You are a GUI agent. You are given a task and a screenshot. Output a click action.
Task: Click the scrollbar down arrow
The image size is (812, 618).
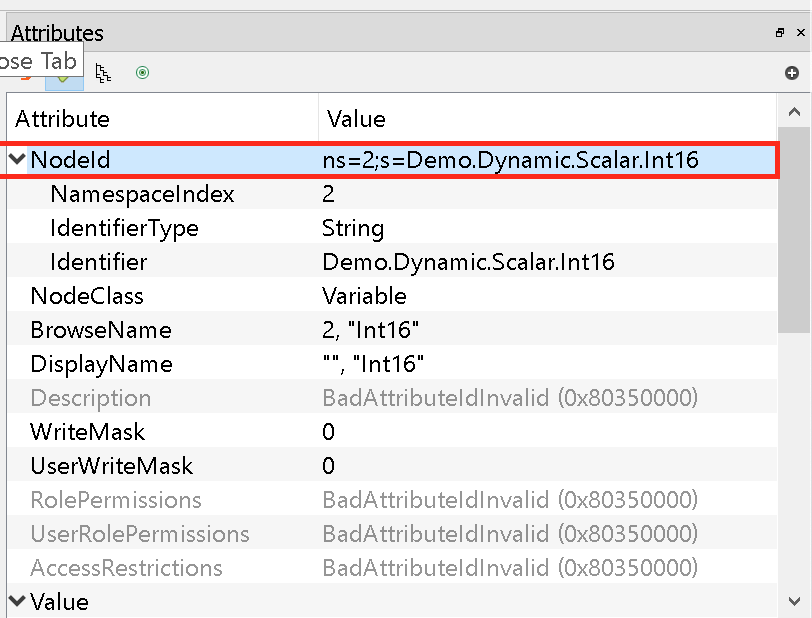(794, 601)
